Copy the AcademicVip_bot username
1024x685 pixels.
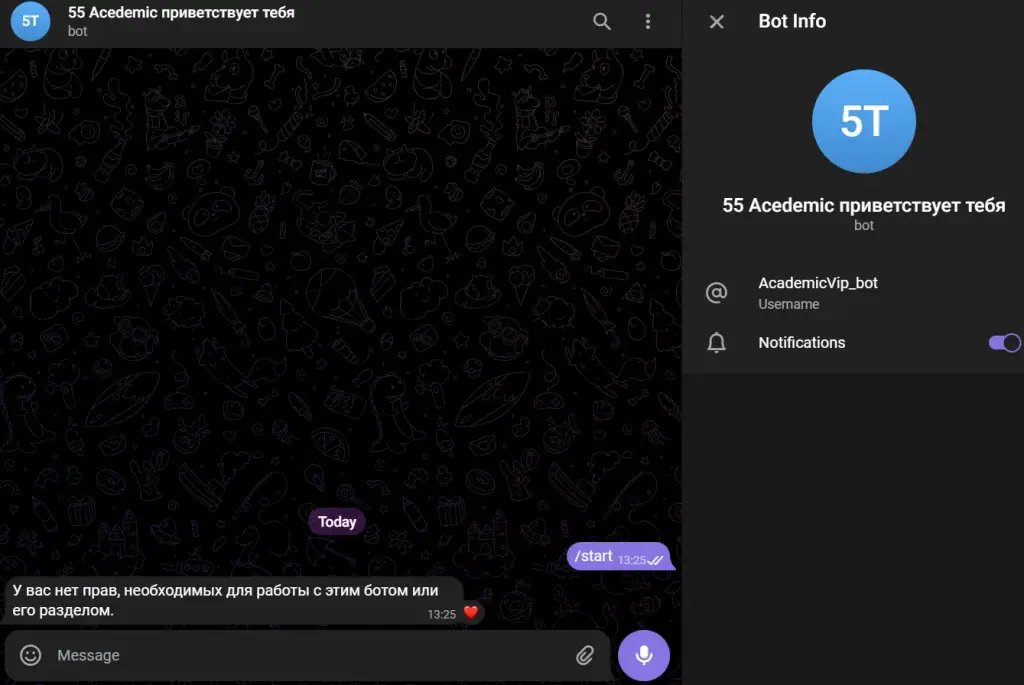pyautogui.click(x=818, y=283)
